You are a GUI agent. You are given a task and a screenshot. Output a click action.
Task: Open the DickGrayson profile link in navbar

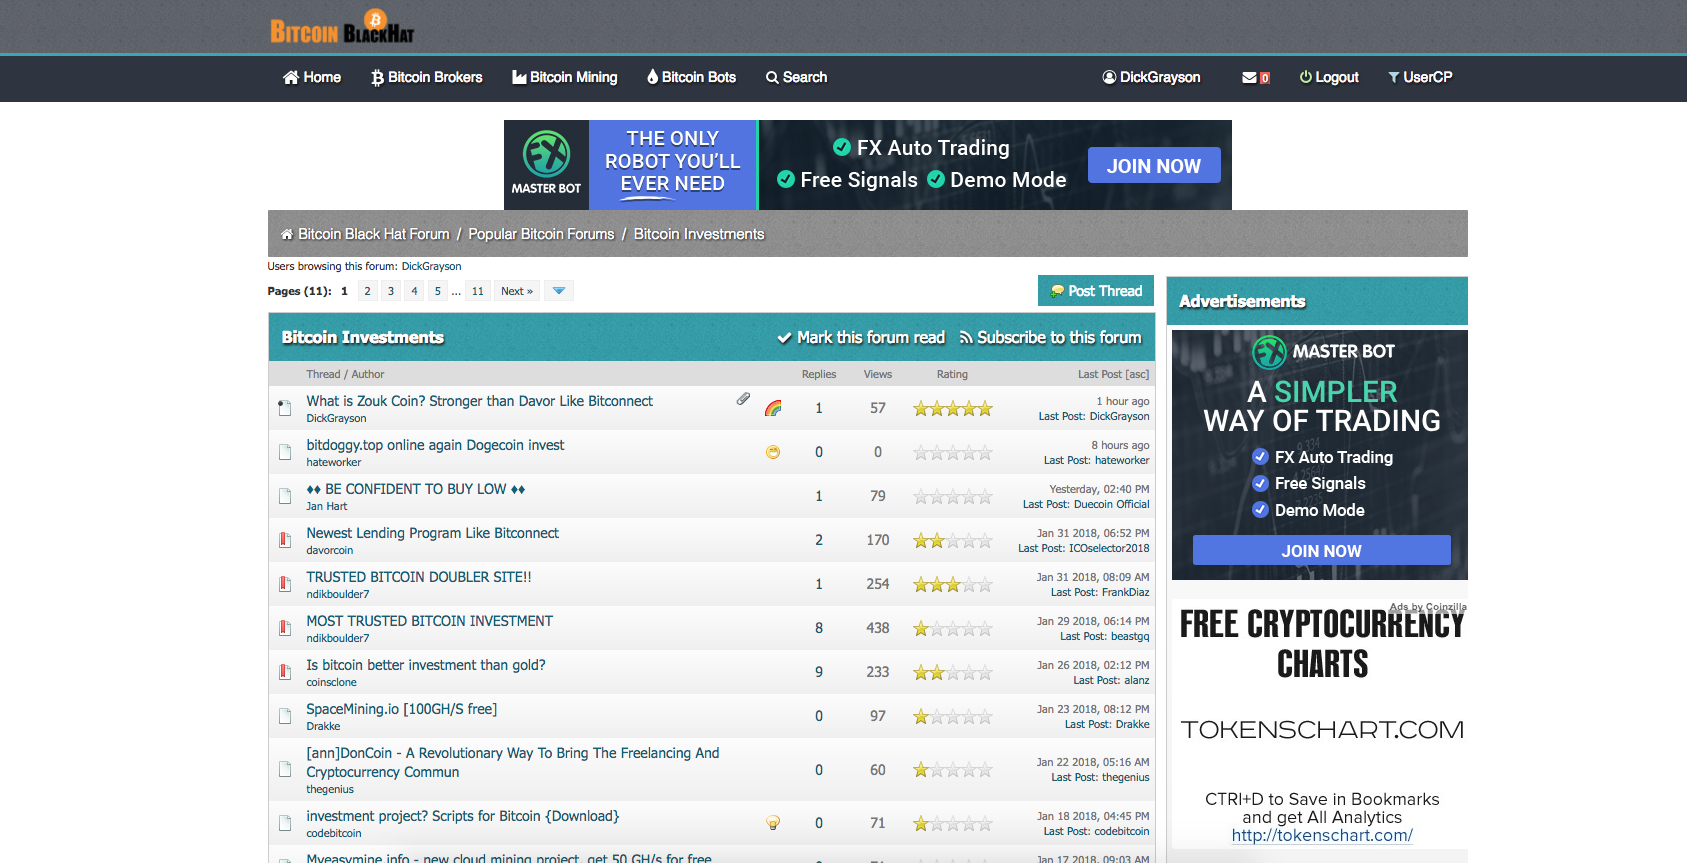pos(1151,77)
